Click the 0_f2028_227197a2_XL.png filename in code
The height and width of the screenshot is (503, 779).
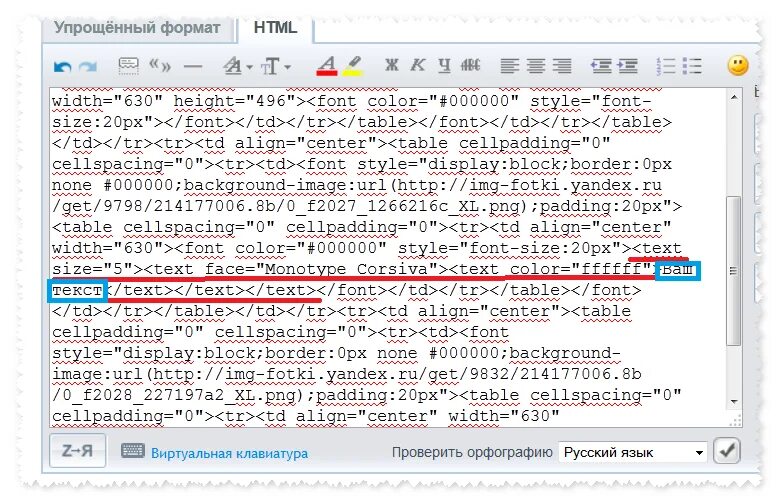pyautogui.click(x=180, y=396)
